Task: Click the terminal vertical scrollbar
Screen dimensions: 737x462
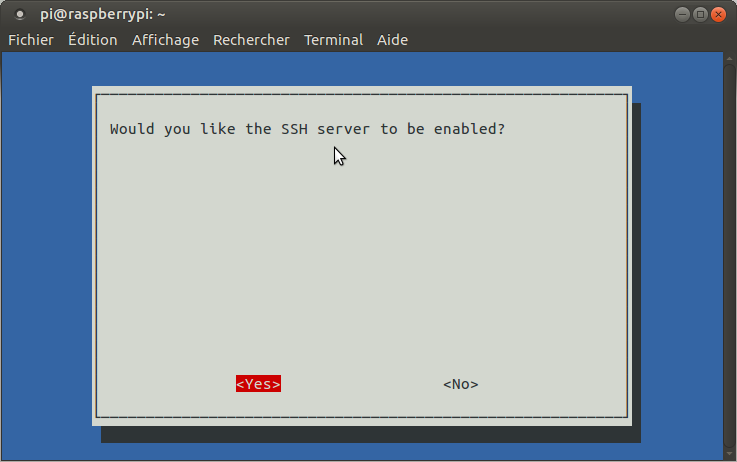Action: coord(729,256)
